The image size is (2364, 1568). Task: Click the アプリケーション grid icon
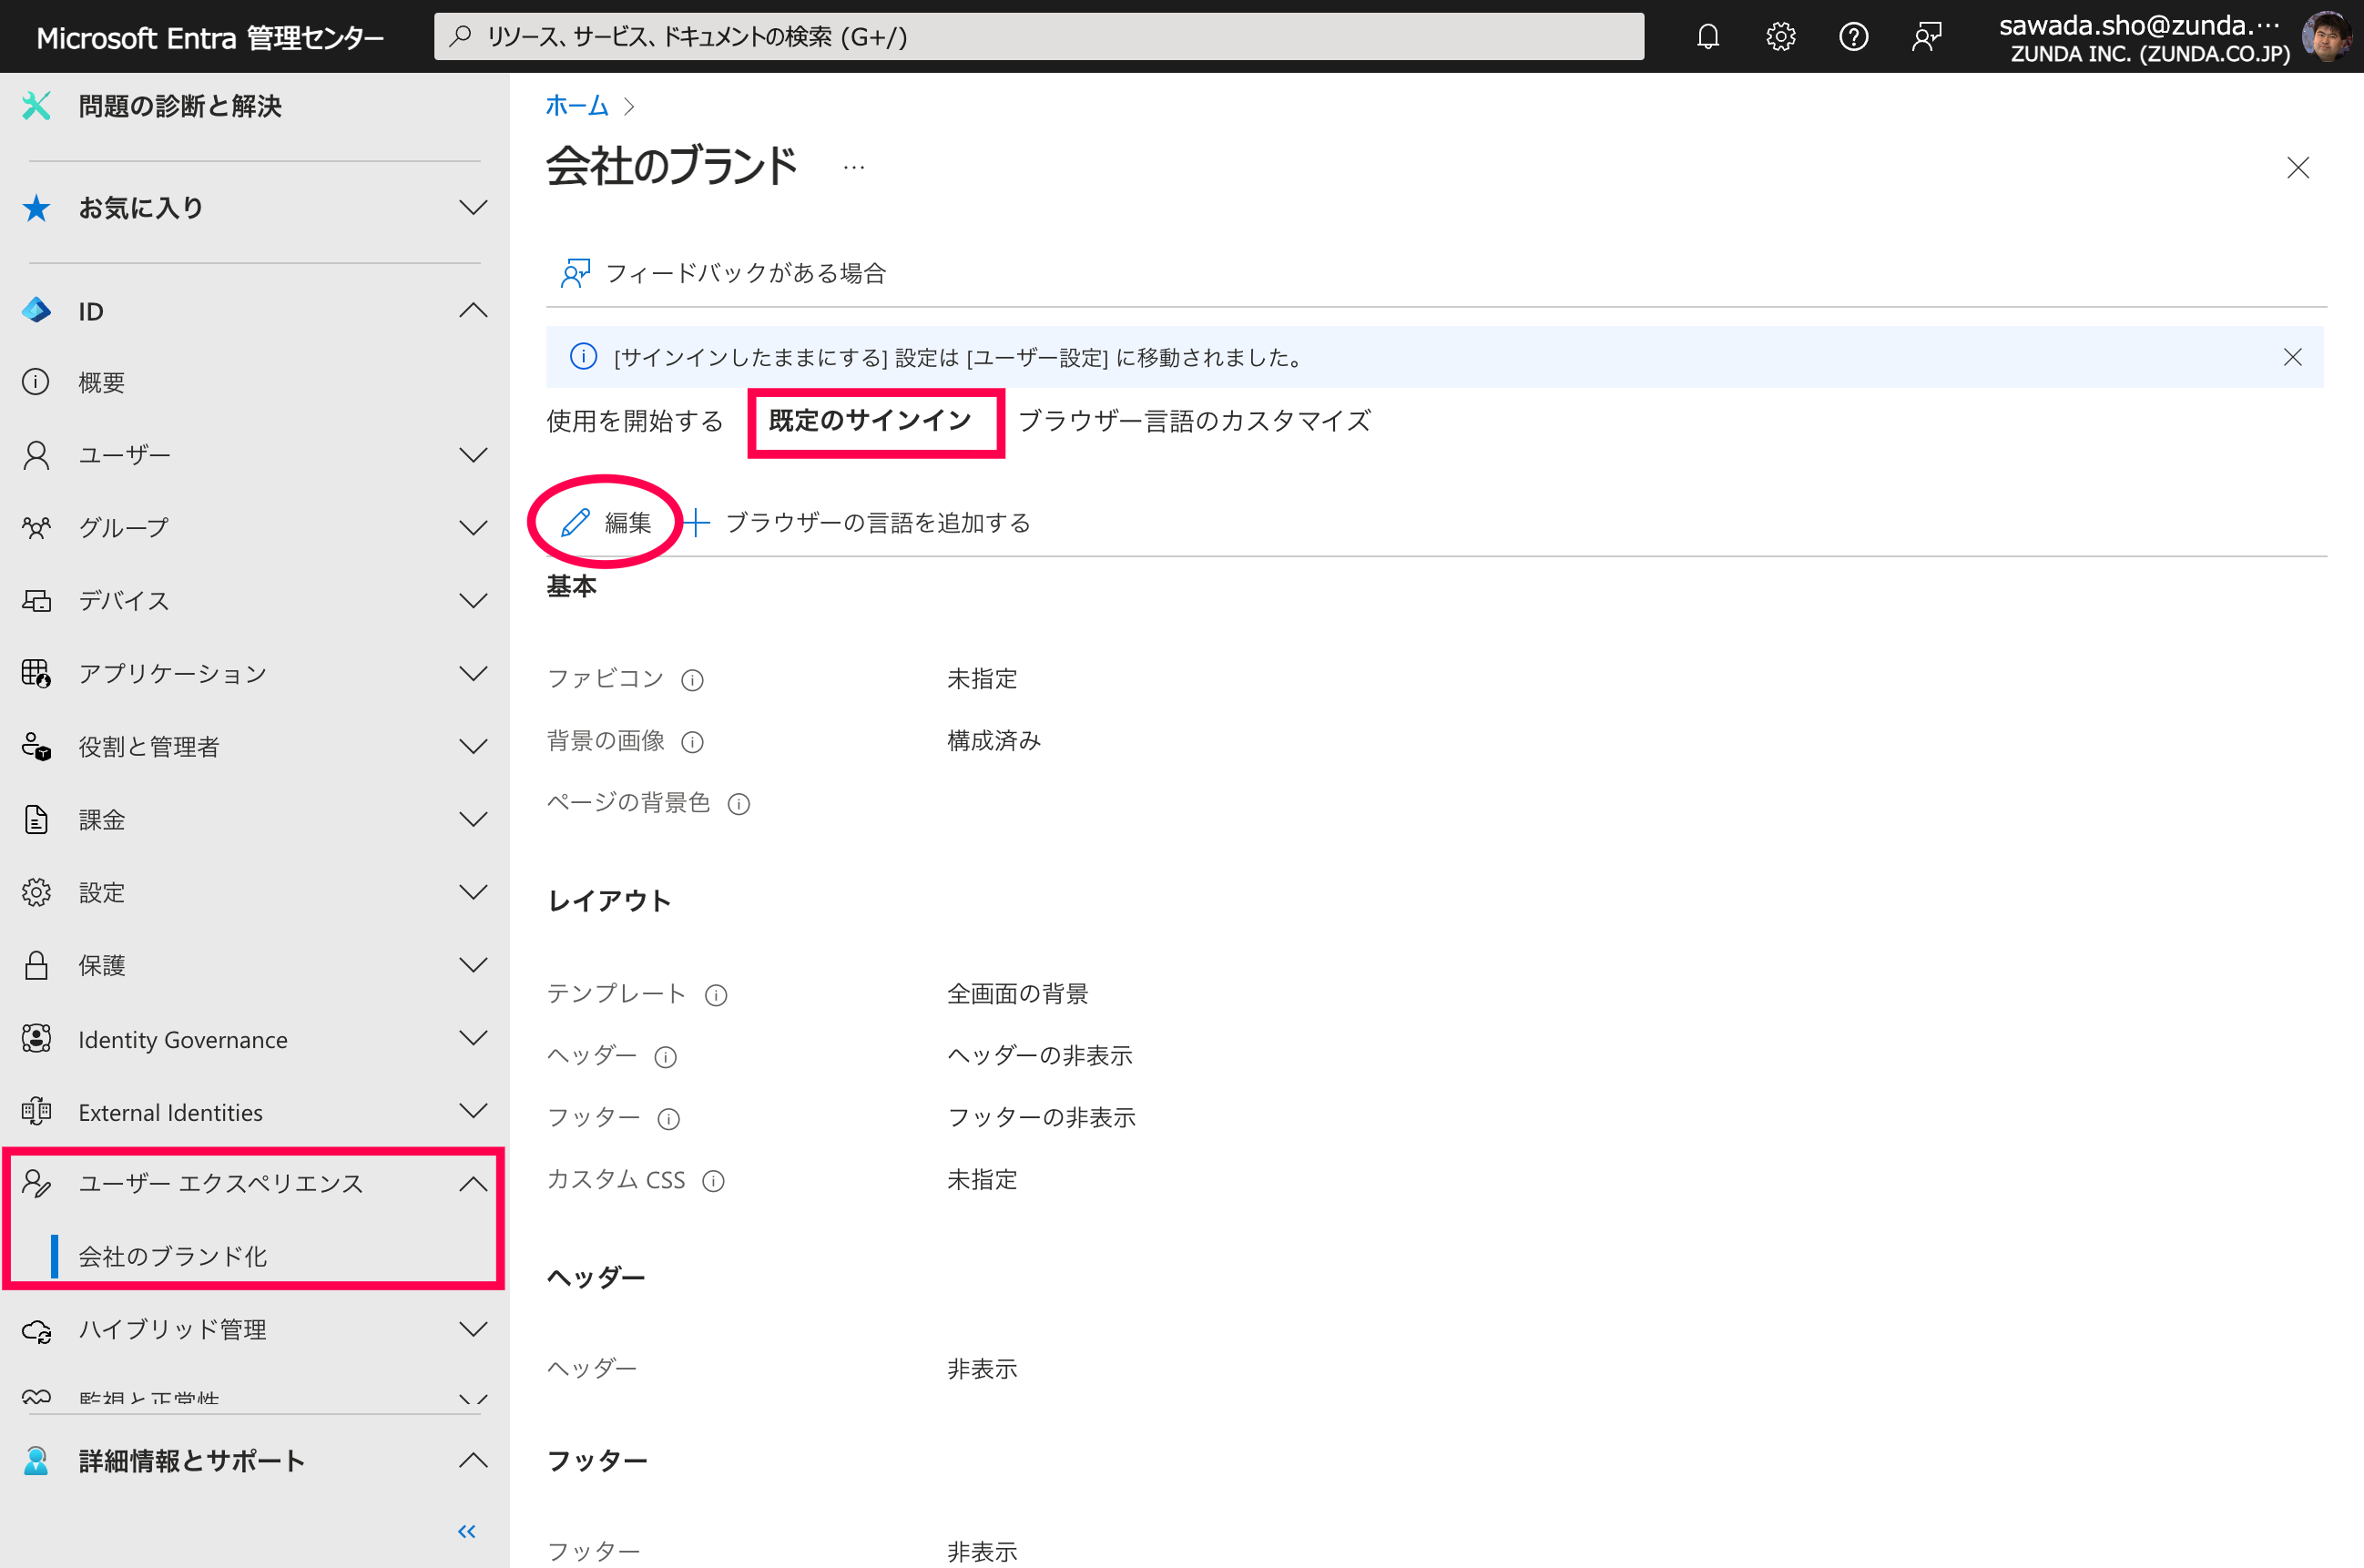pos(36,674)
